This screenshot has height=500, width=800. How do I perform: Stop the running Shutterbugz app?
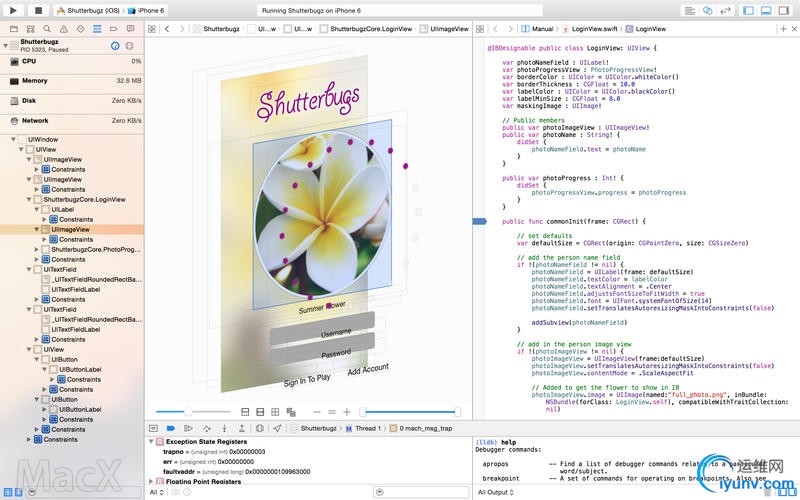[39, 9]
